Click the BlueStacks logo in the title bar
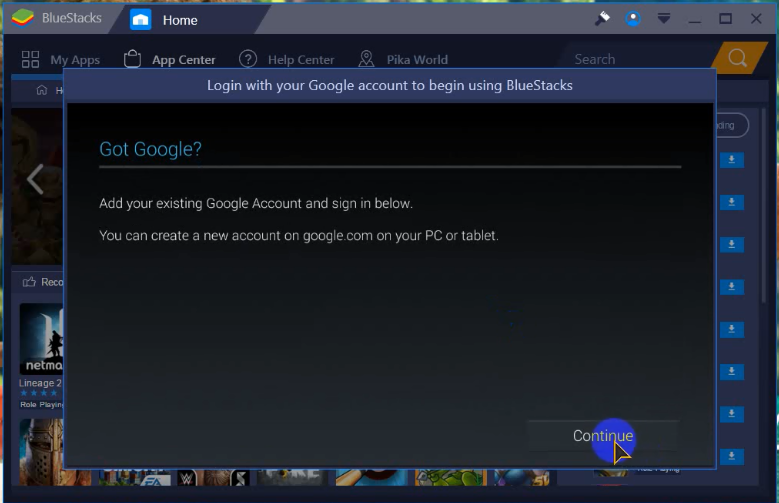This screenshot has height=503, width=779. [23, 18]
